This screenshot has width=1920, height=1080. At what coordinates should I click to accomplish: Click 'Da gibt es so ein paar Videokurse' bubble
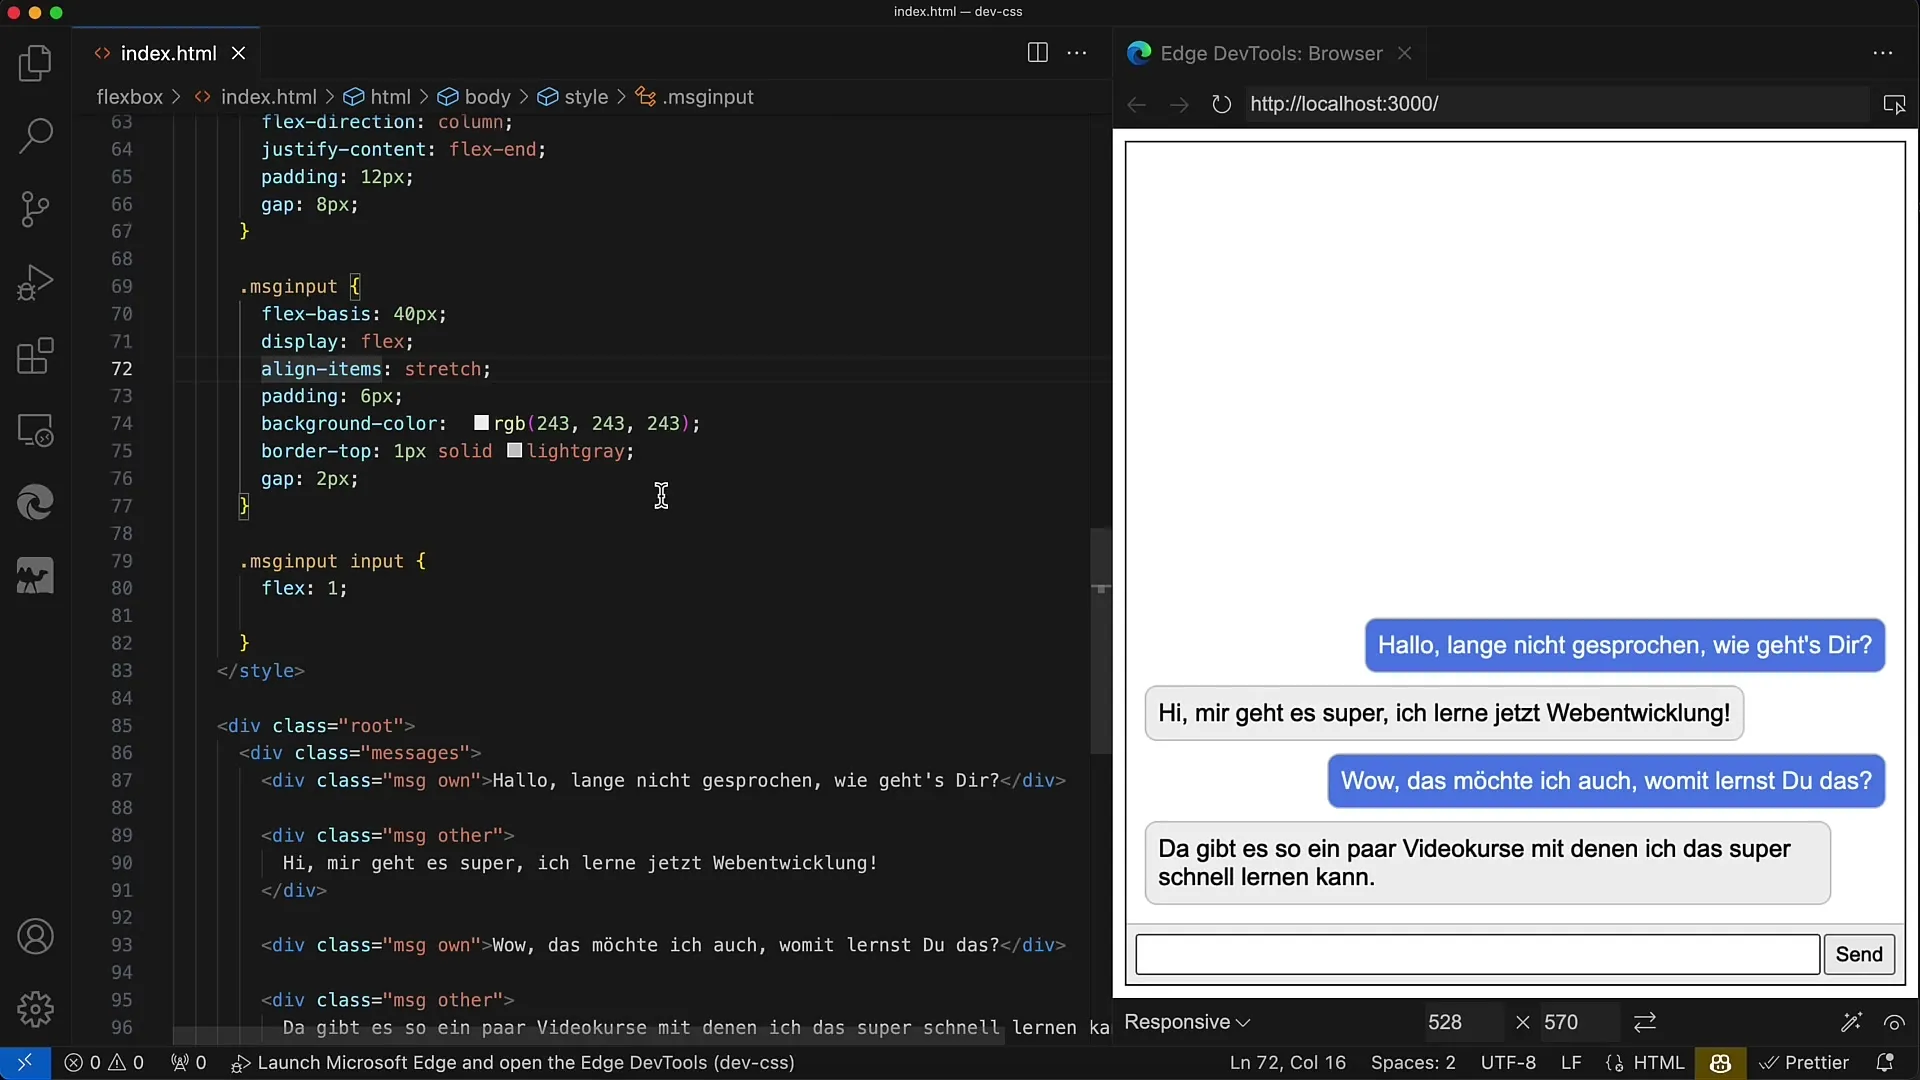1488,863
